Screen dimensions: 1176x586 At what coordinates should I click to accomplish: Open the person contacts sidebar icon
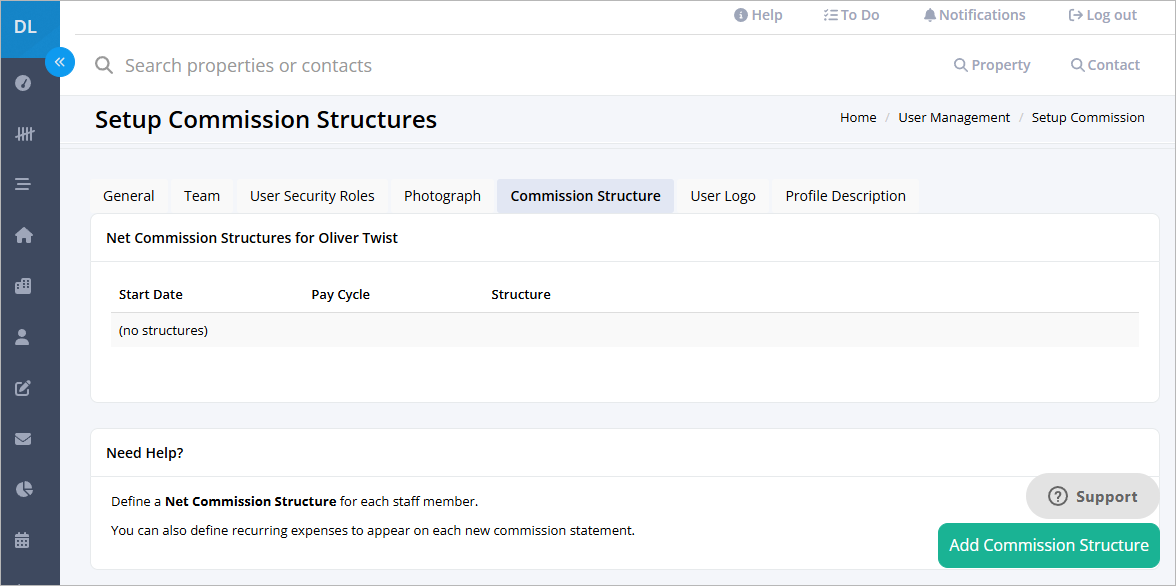pyautogui.click(x=22, y=337)
